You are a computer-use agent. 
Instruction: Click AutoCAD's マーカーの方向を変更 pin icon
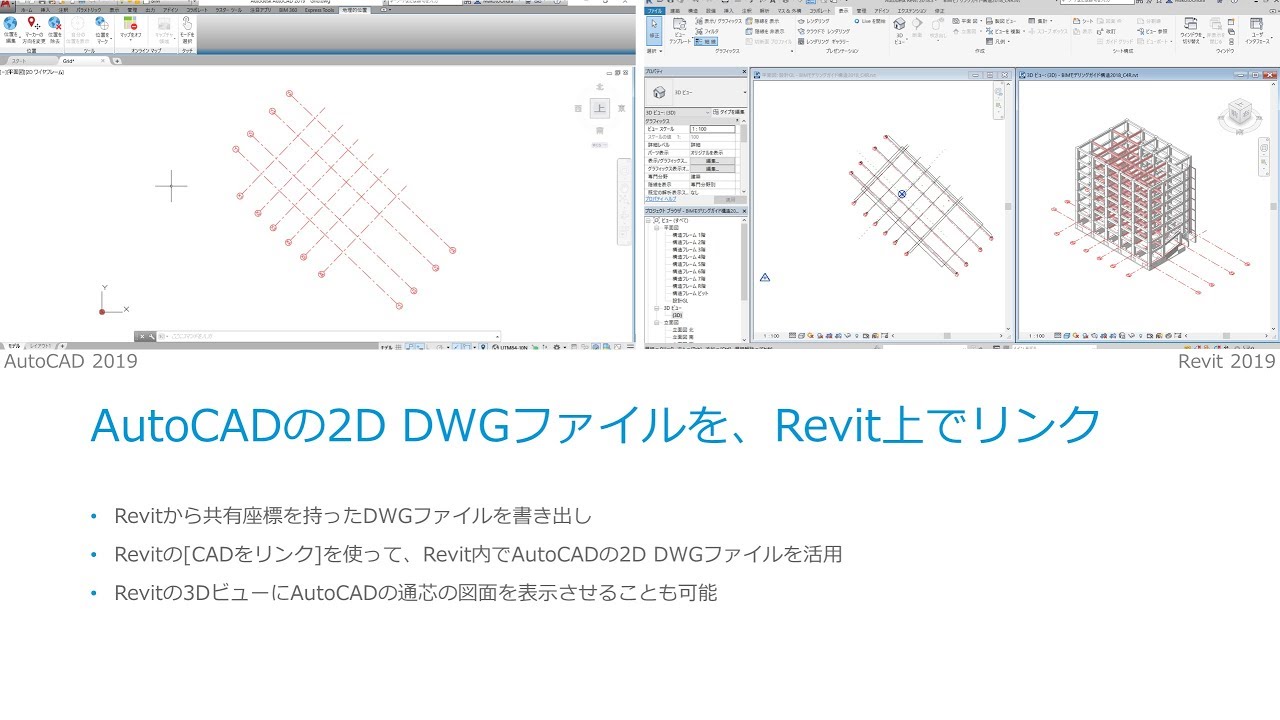33,28
